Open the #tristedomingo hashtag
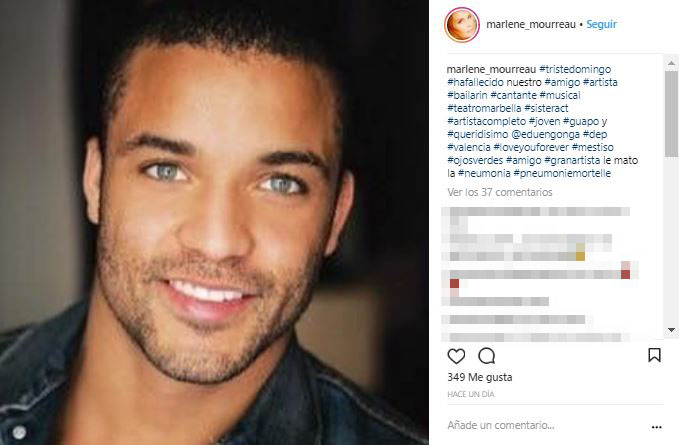The width and height of the screenshot is (679, 445). 575,69
